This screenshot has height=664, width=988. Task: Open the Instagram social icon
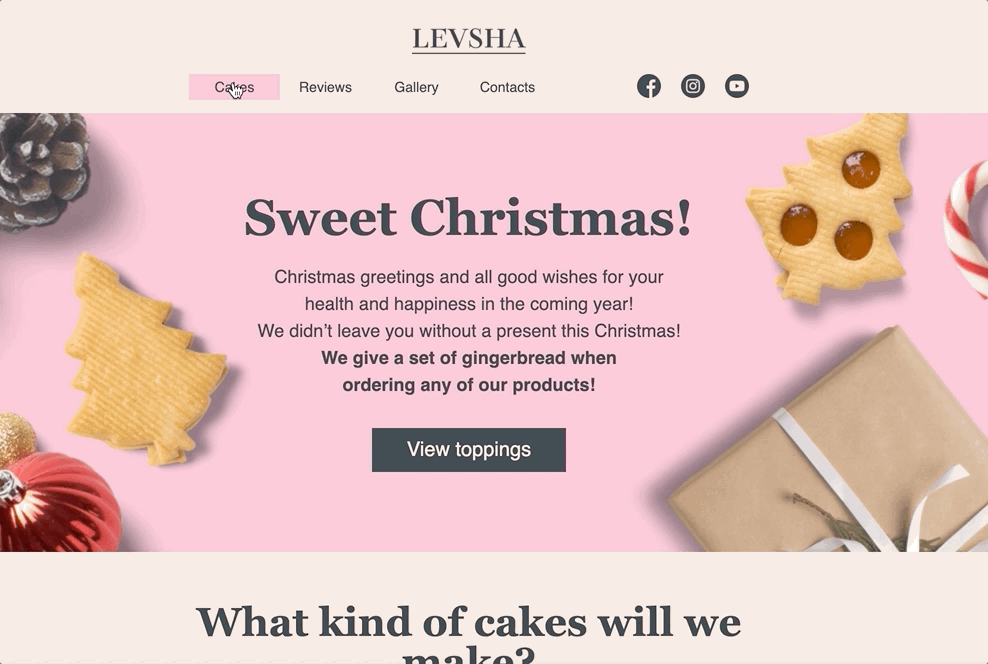click(x=692, y=86)
